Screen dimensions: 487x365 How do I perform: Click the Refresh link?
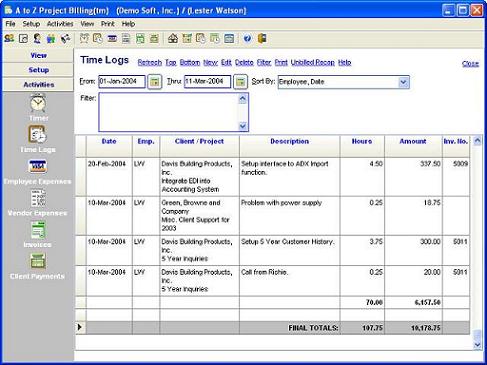pos(150,63)
